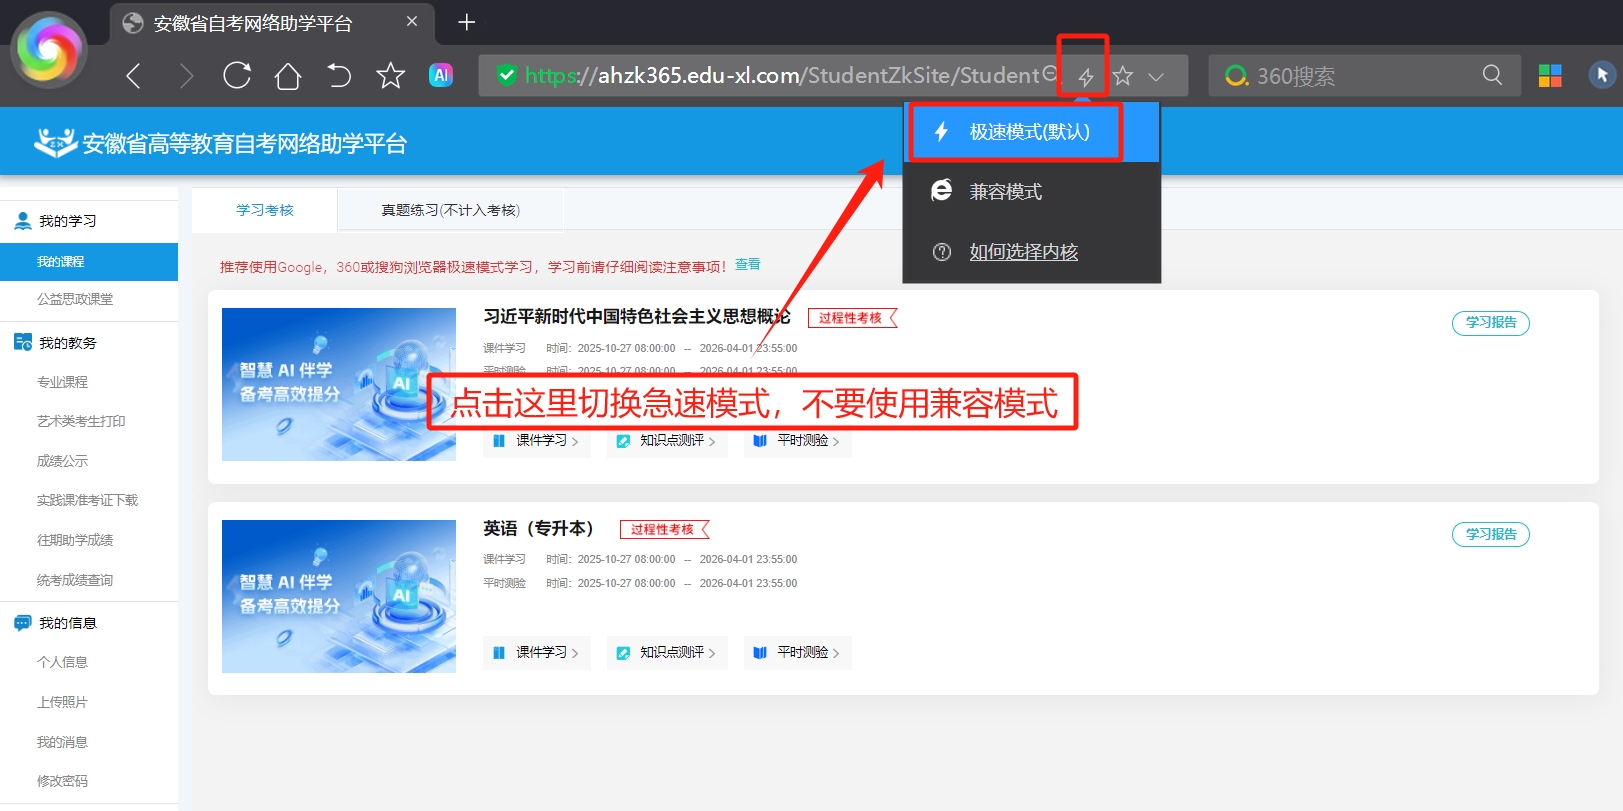Select 极速模式(默认) option

click(x=1031, y=132)
